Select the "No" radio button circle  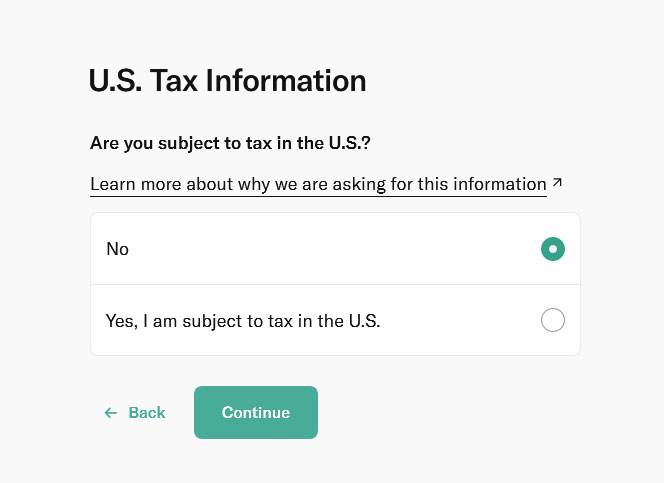tap(553, 249)
